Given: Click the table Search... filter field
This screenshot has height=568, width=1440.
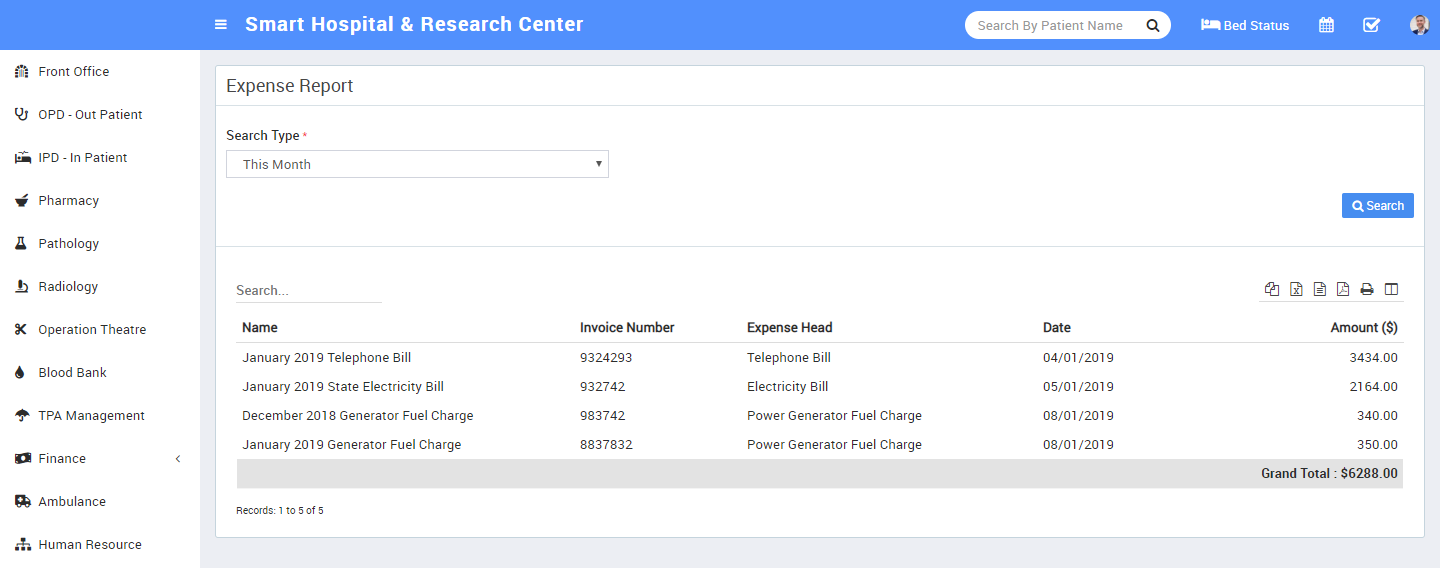Looking at the screenshot, I should tap(308, 290).
